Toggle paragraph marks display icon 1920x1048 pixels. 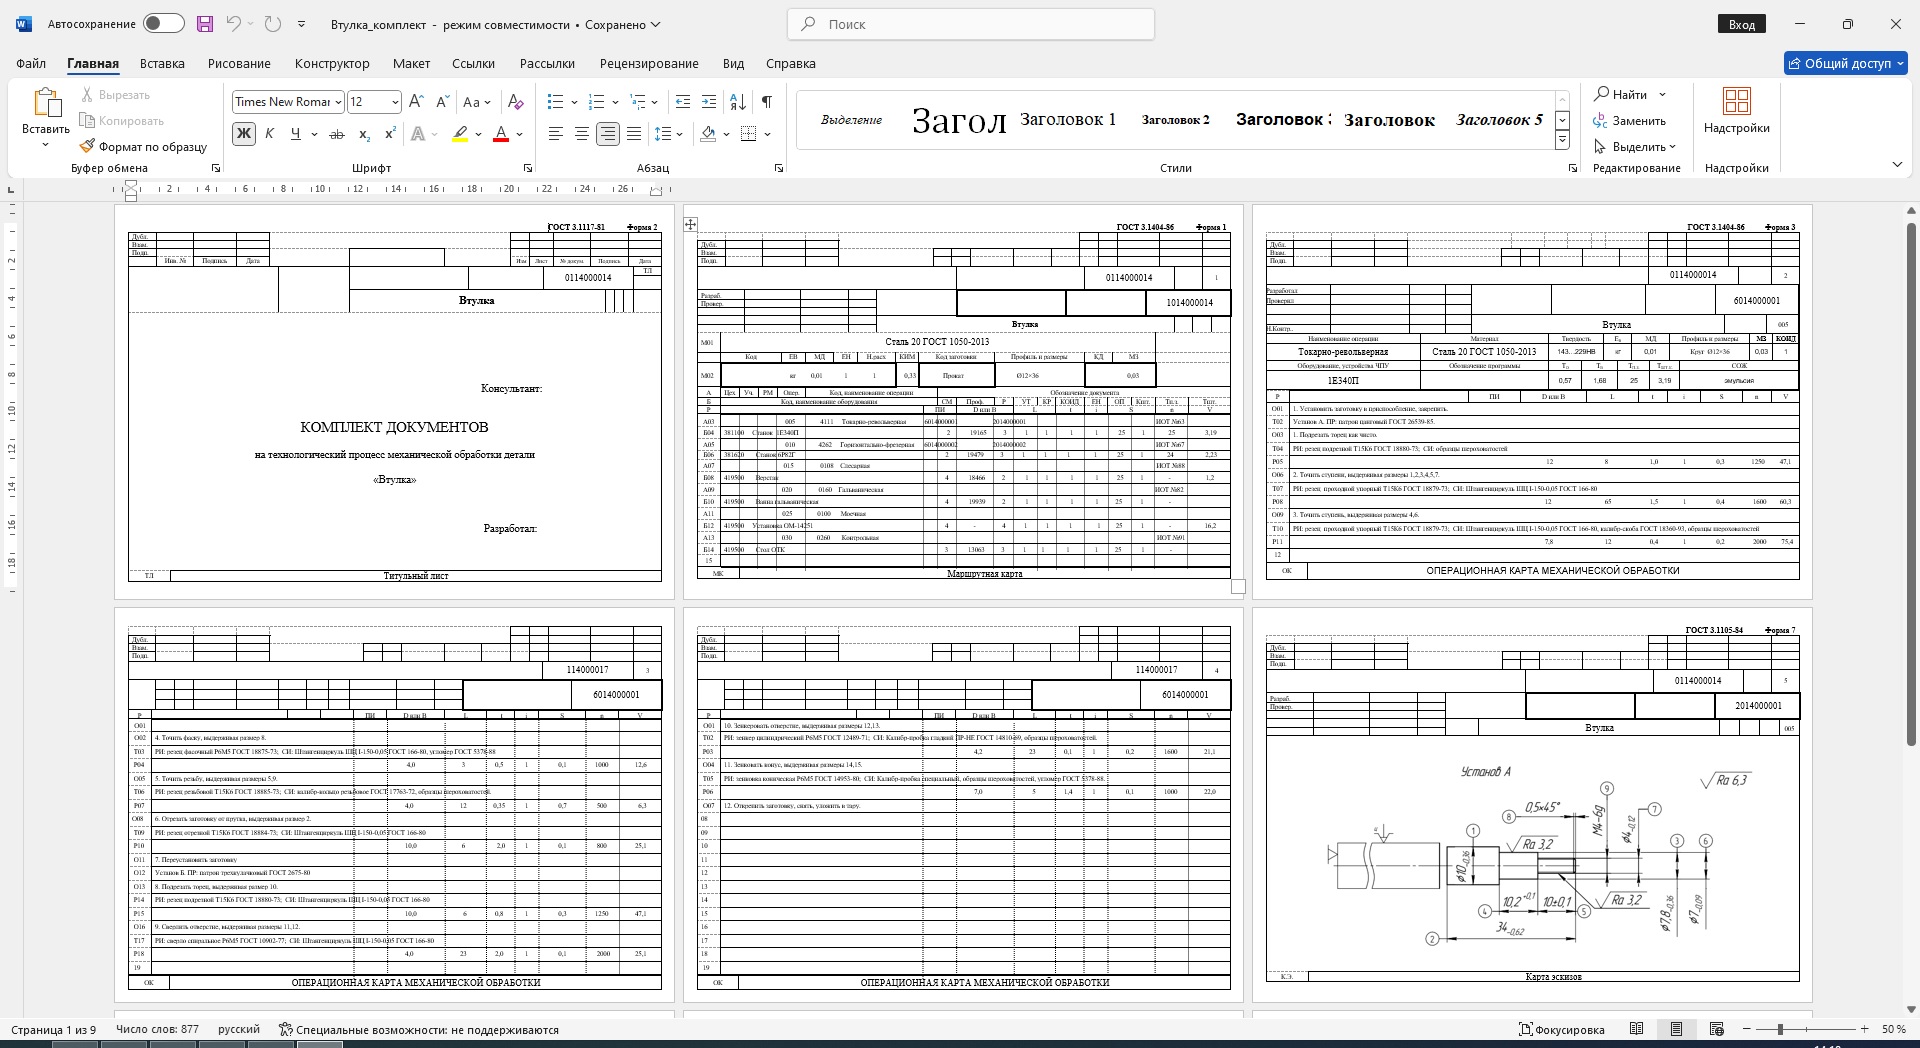click(766, 102)
